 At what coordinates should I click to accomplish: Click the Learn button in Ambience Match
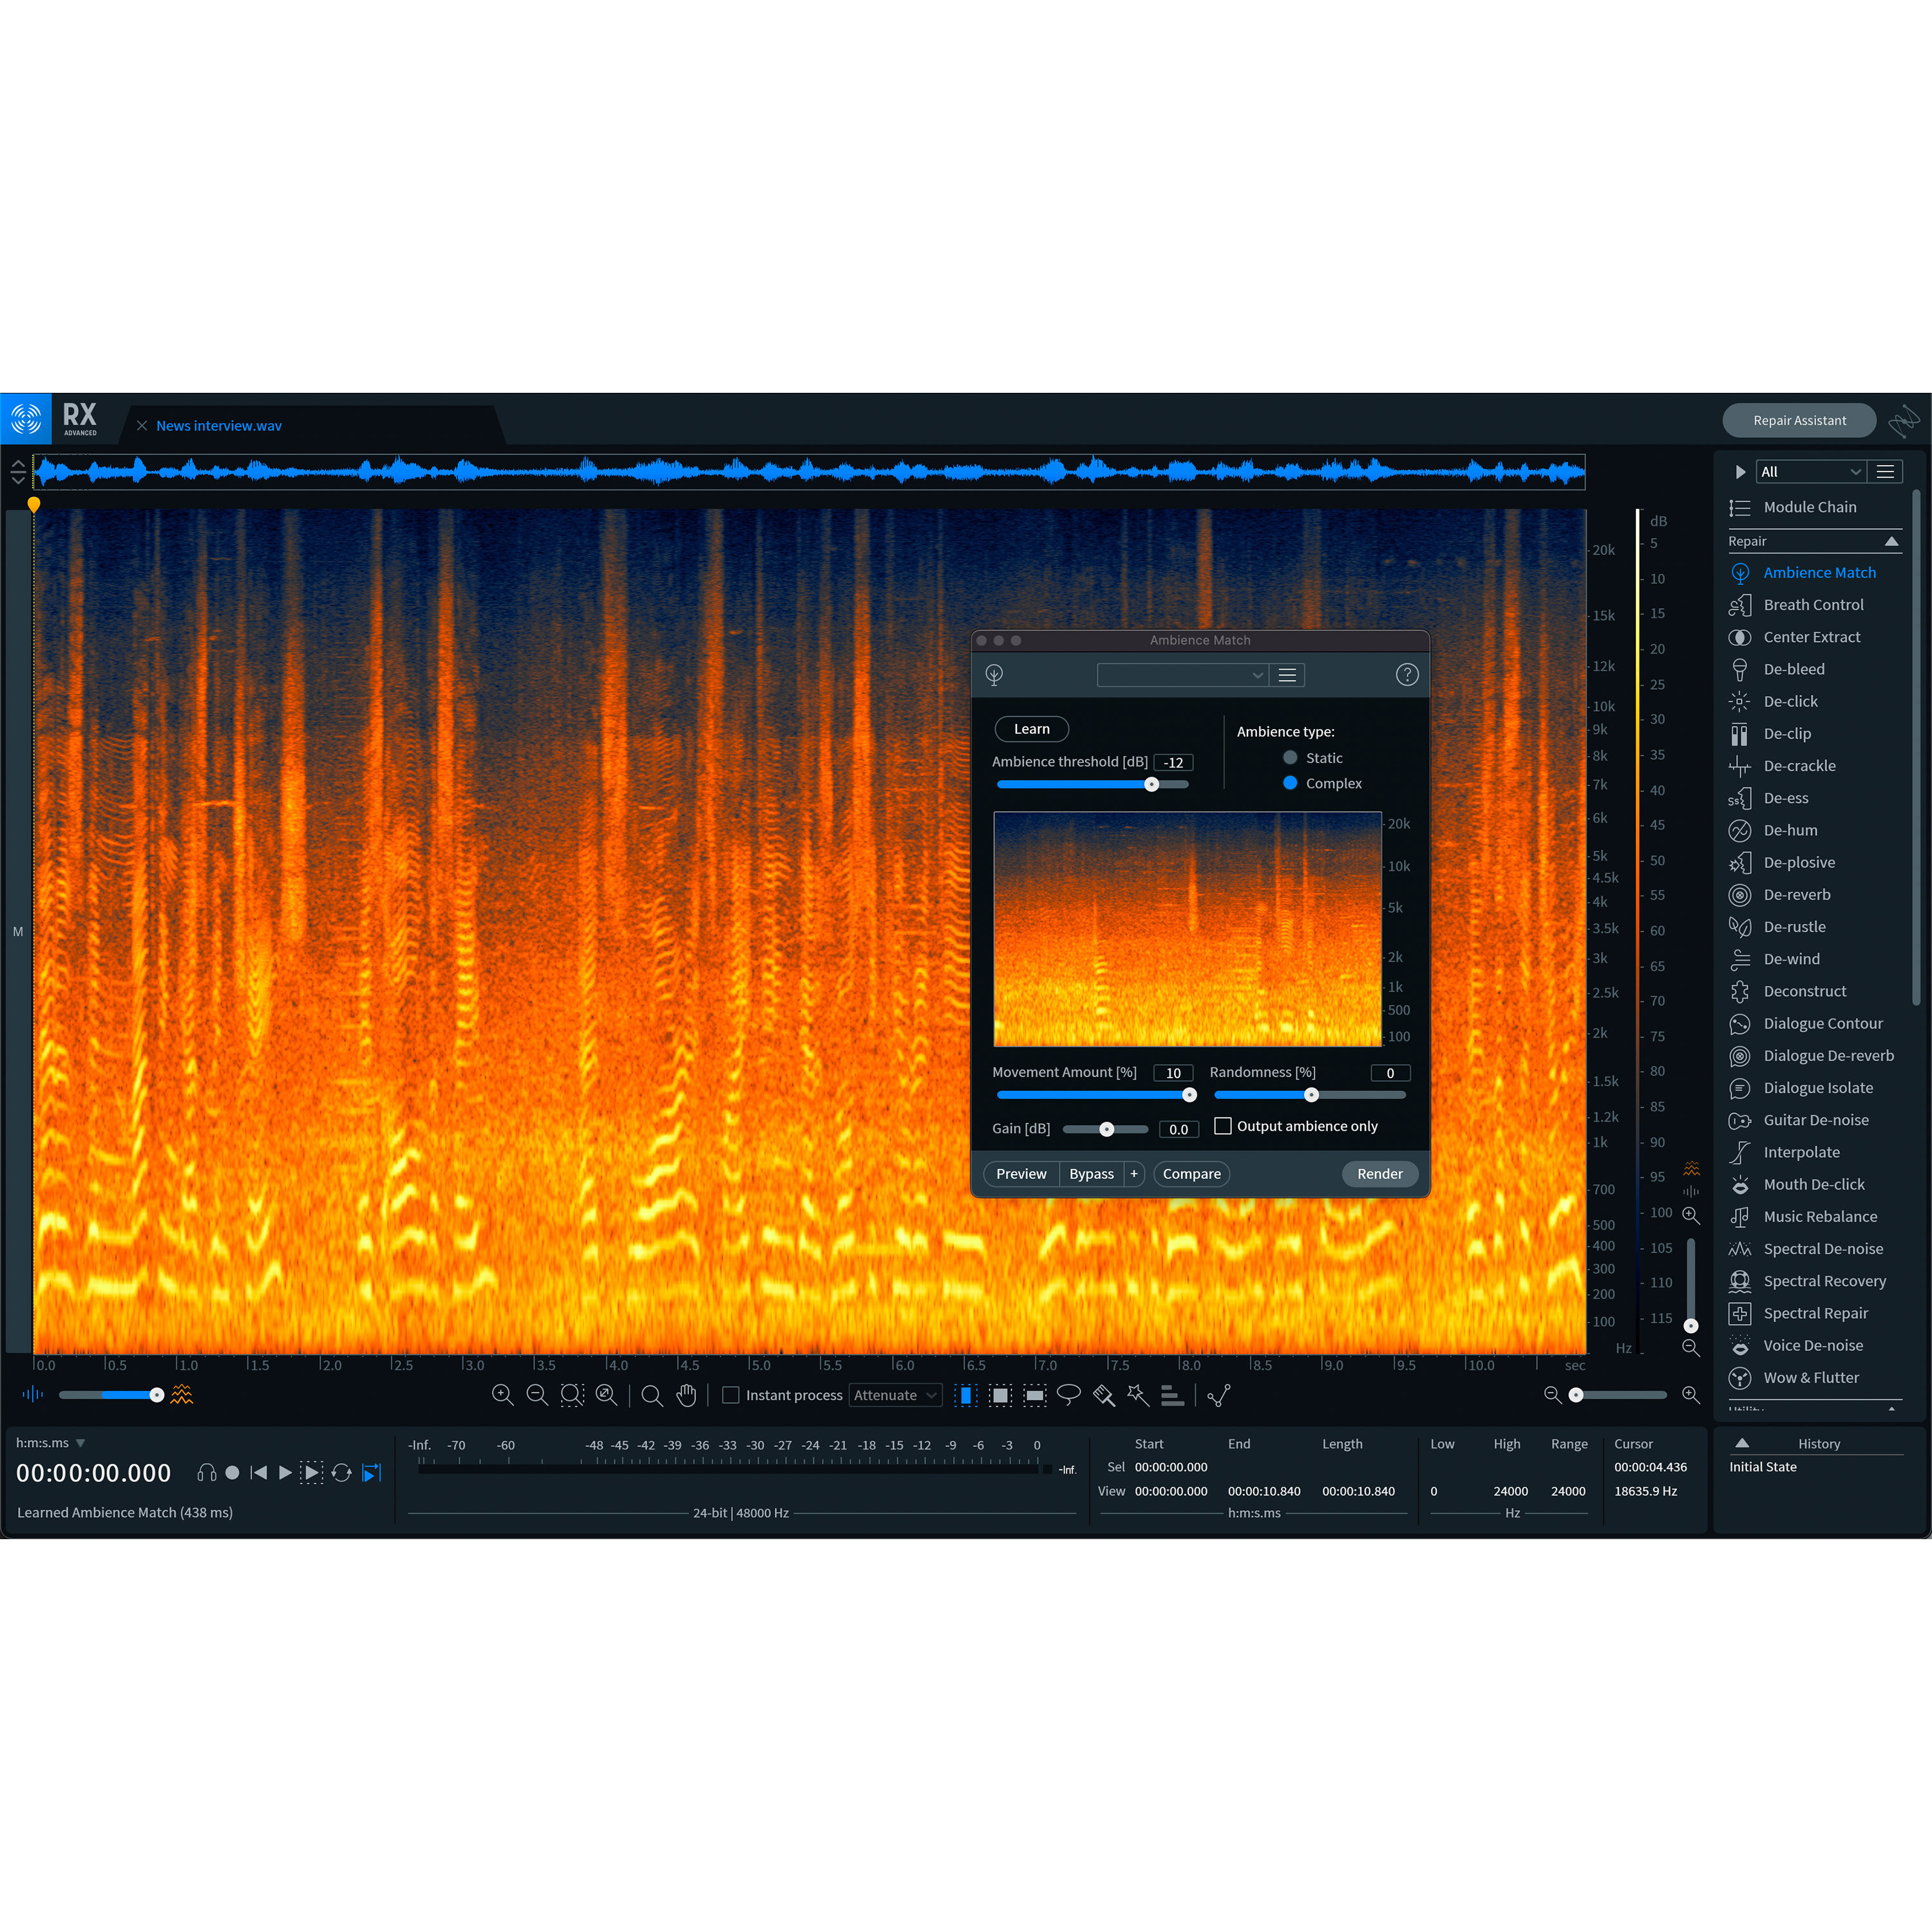(1031, 728)
